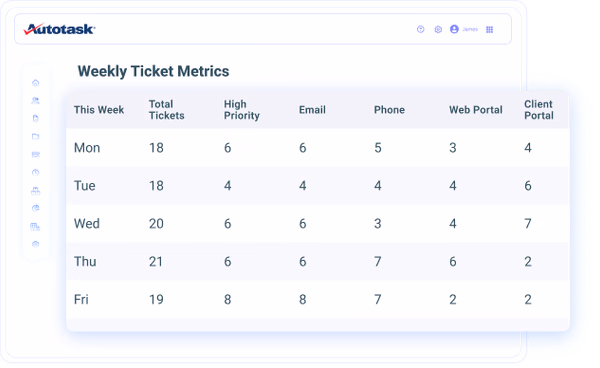This screenshot has height=368, width=600.
Task: Open the pie chart reports icon in sidebar
Action: [36, 208]
